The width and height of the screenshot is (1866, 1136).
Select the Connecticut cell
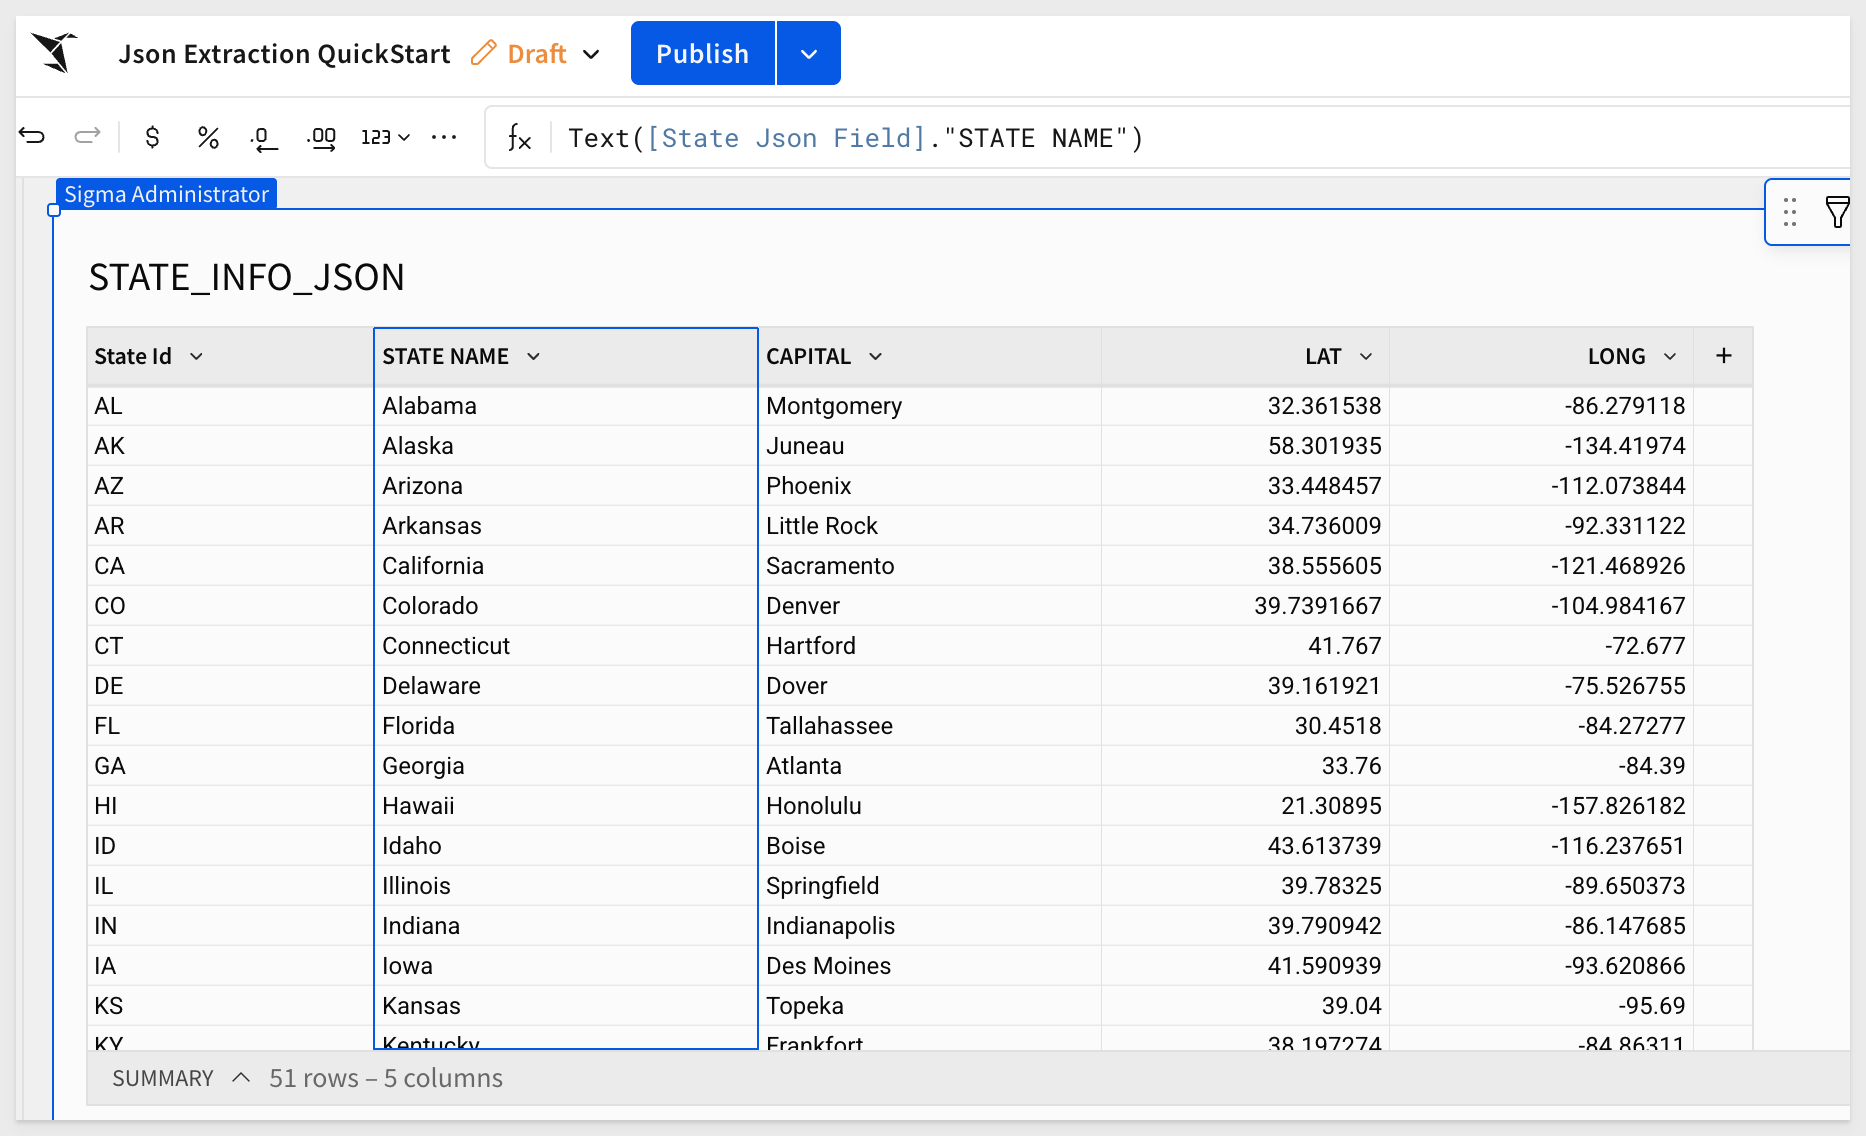click(566, 646)
